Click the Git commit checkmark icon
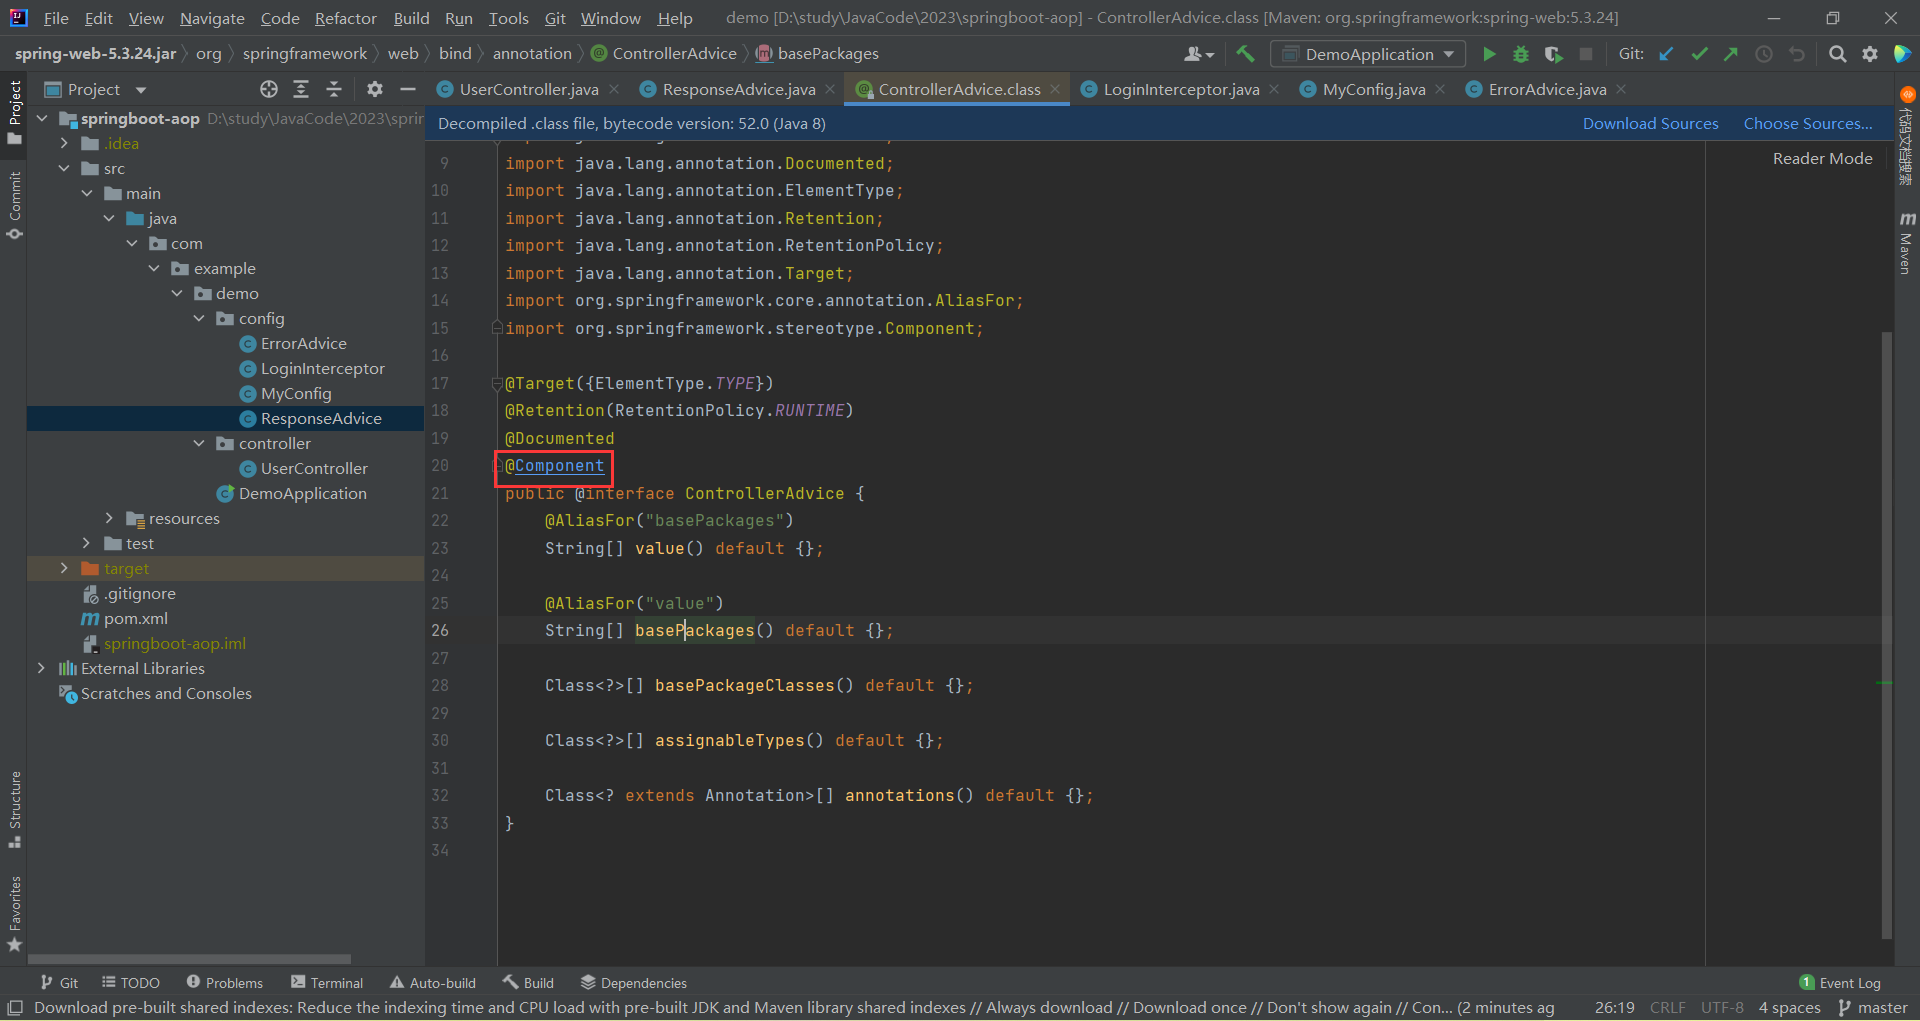Image resolution: width=1920 pixels, height=1021 pixels. coord(1699,54)
